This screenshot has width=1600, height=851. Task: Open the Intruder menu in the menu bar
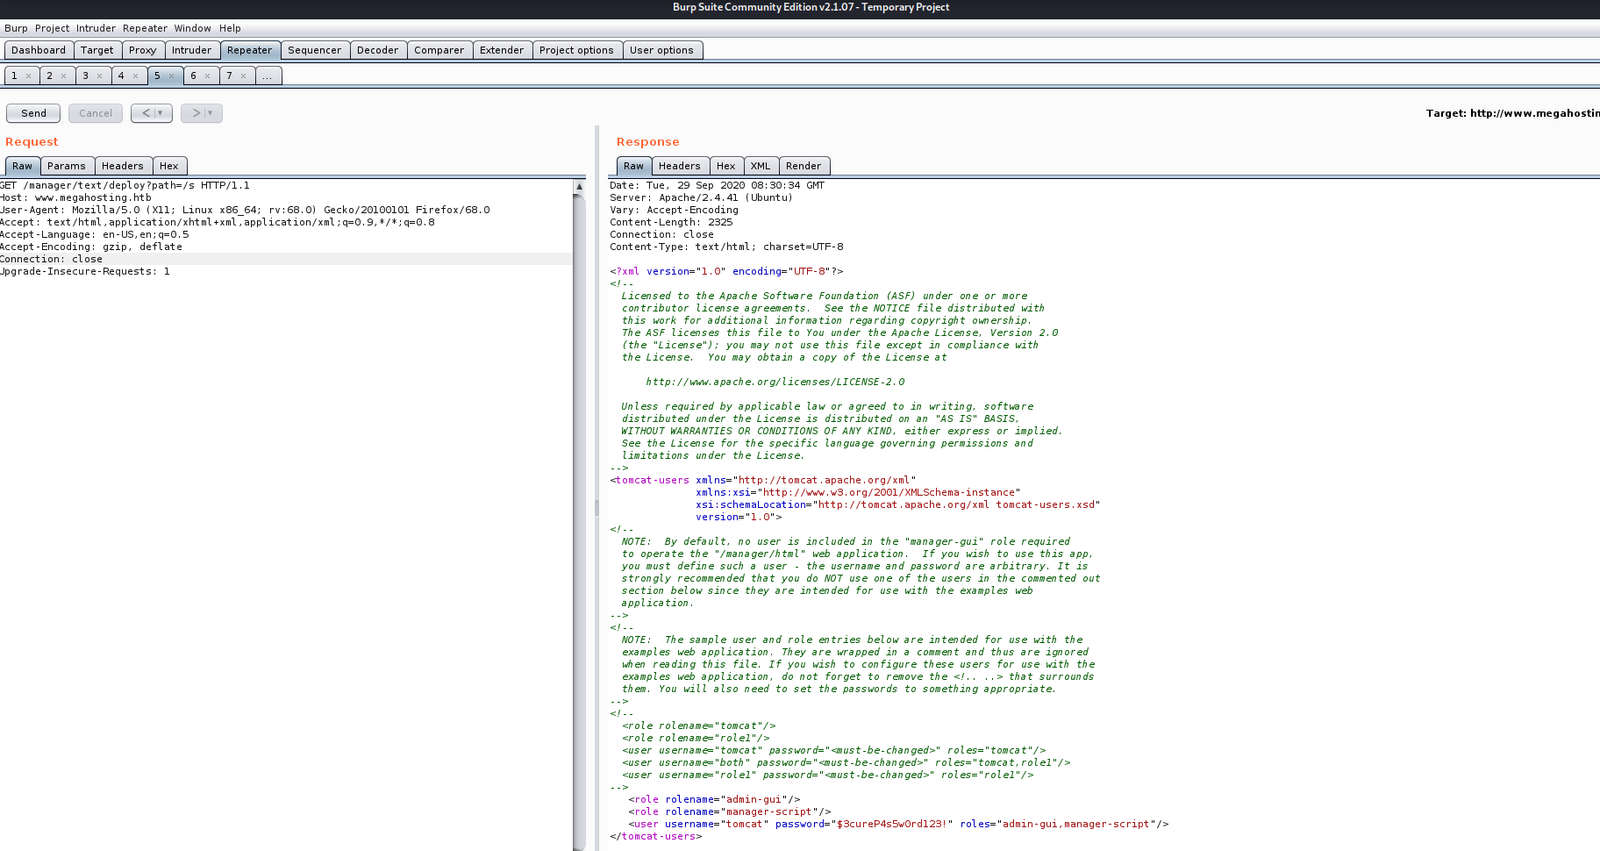tap(96, 28)
